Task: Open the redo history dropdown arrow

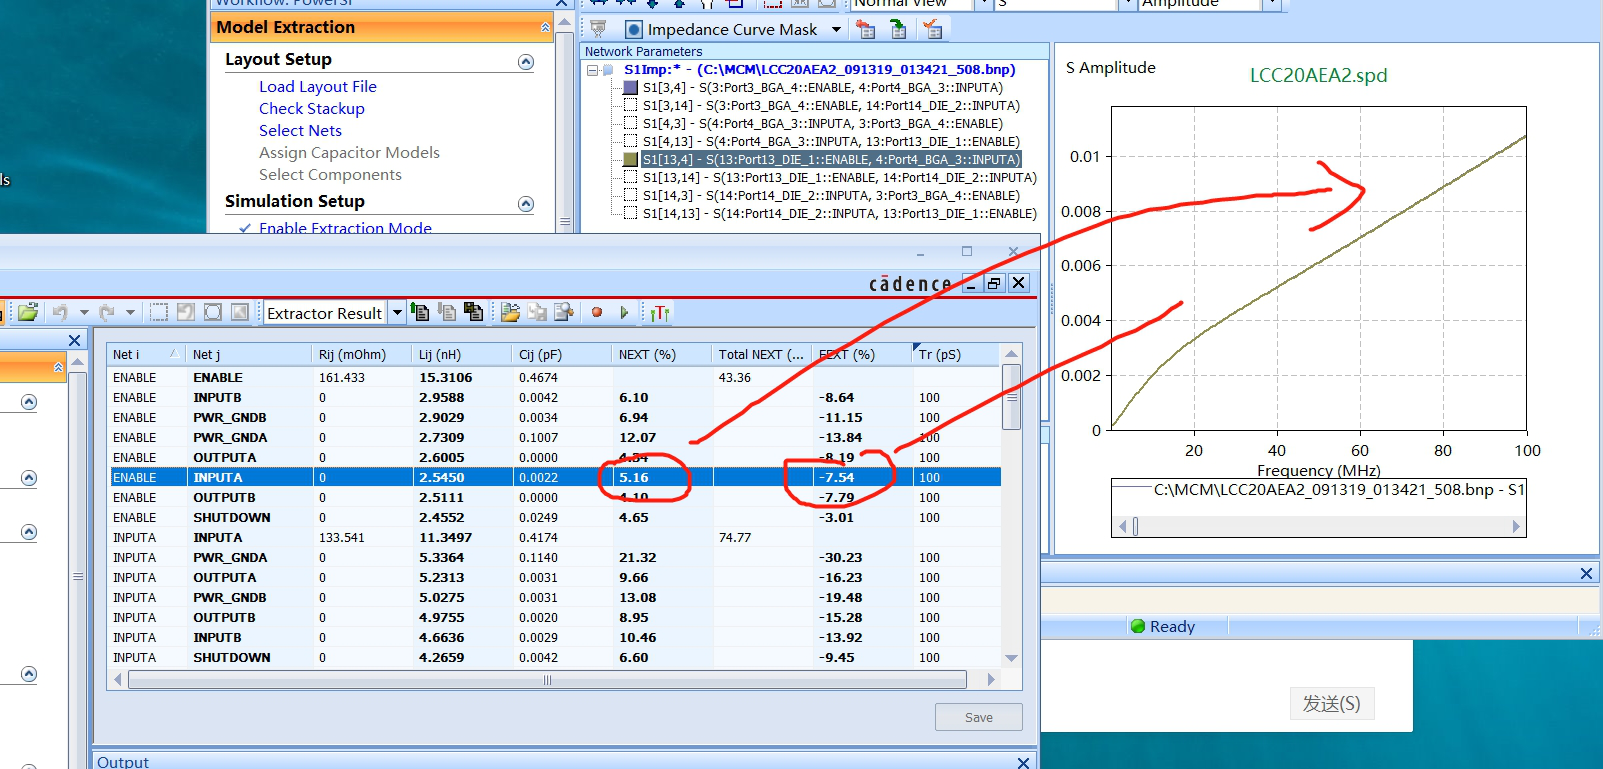Action: [x=130, y=312]
